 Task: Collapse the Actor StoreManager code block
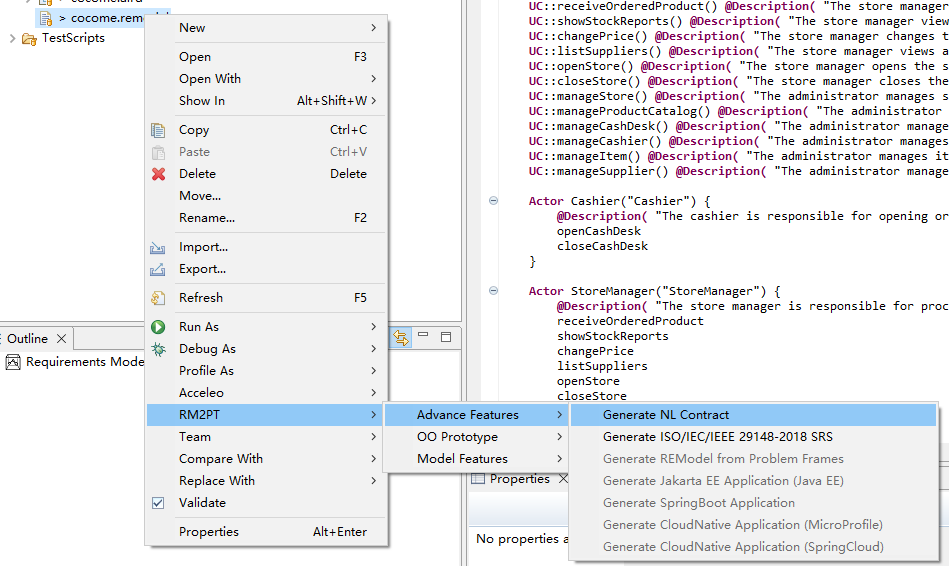click(493, 291)
